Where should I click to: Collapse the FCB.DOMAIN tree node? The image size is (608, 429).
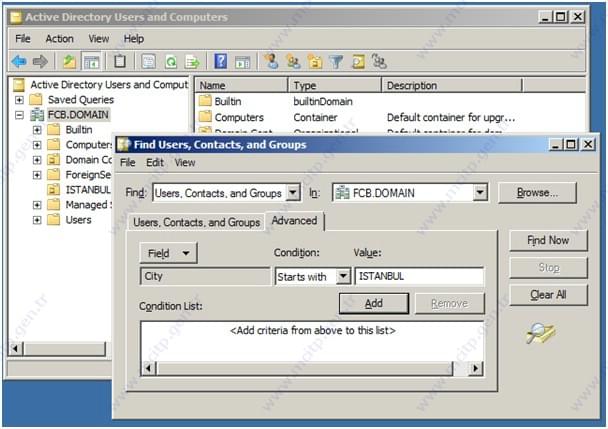[19, 115]
